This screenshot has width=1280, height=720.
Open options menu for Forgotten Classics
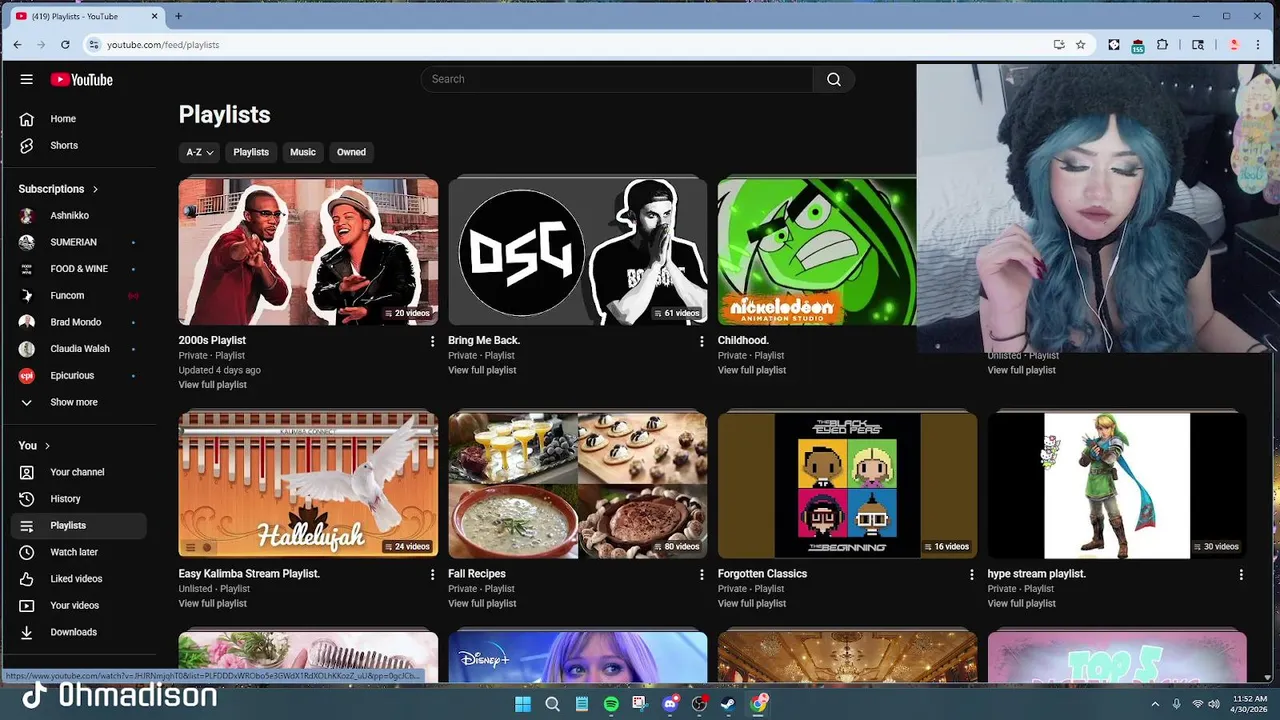[x=971, y=574]
